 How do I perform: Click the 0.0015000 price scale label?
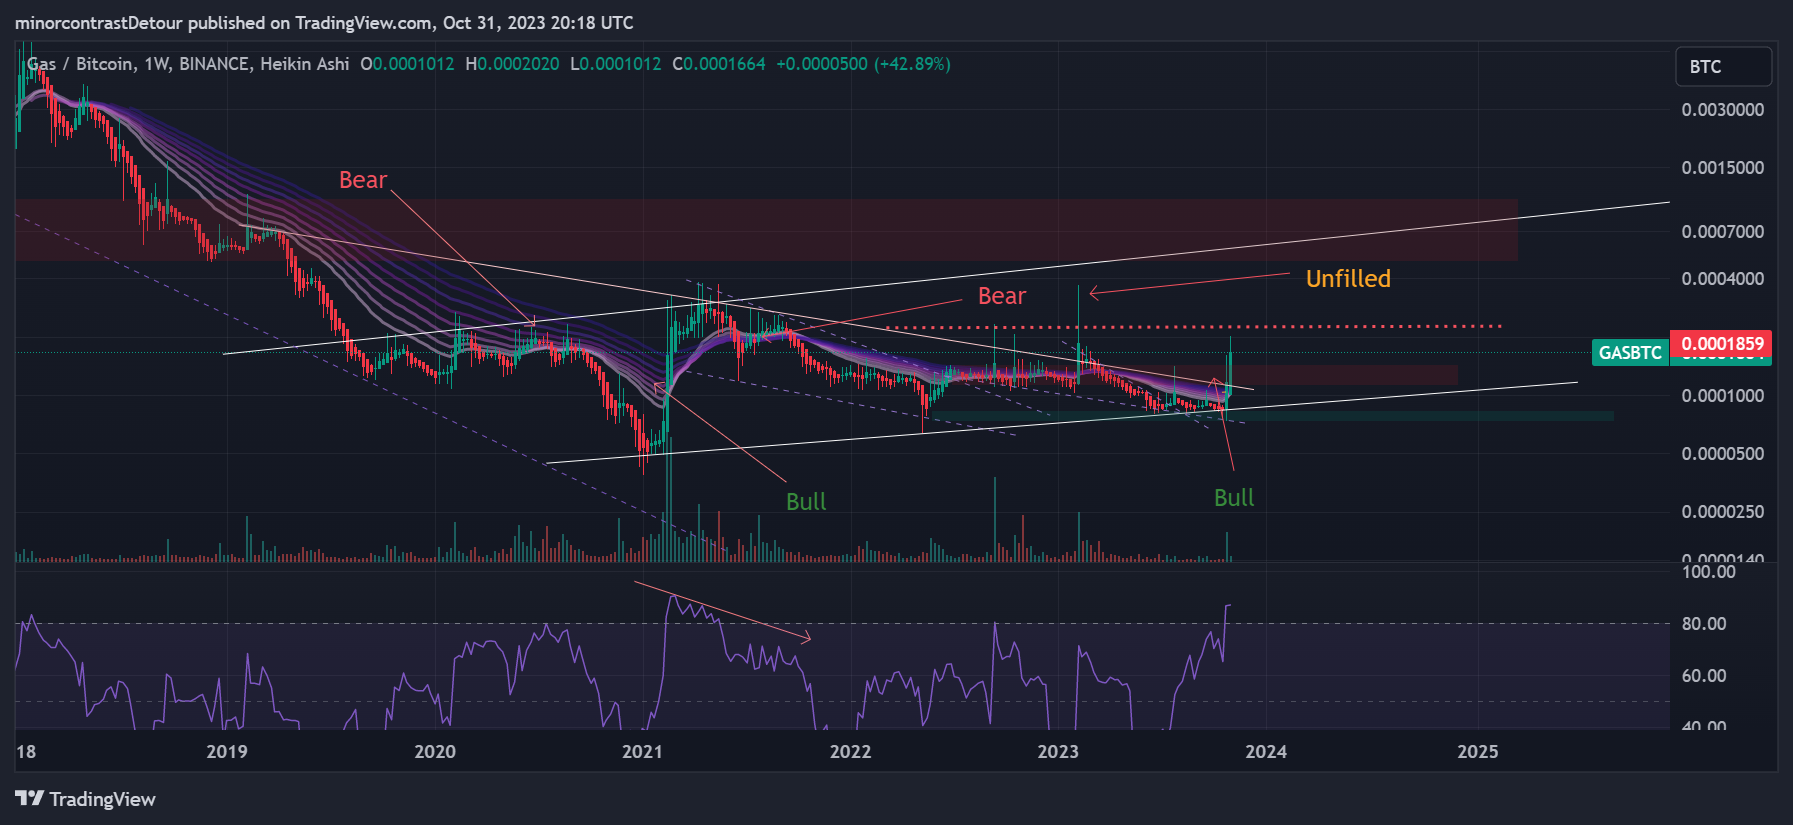(x=1723, y=168)
